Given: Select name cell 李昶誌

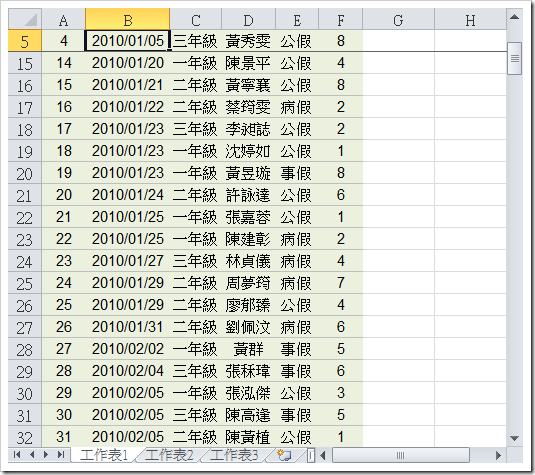Looking at the screenshot, I should pos(248,129).
